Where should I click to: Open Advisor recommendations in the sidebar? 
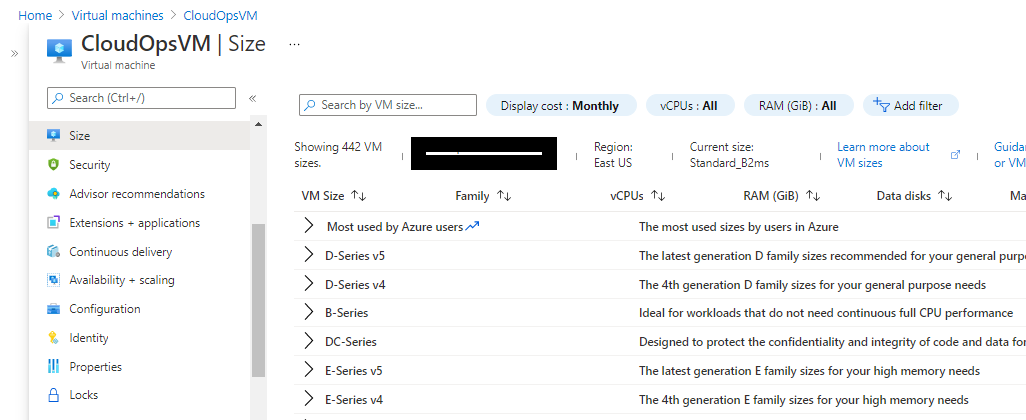pyautogui.click(x=137, y=194)
